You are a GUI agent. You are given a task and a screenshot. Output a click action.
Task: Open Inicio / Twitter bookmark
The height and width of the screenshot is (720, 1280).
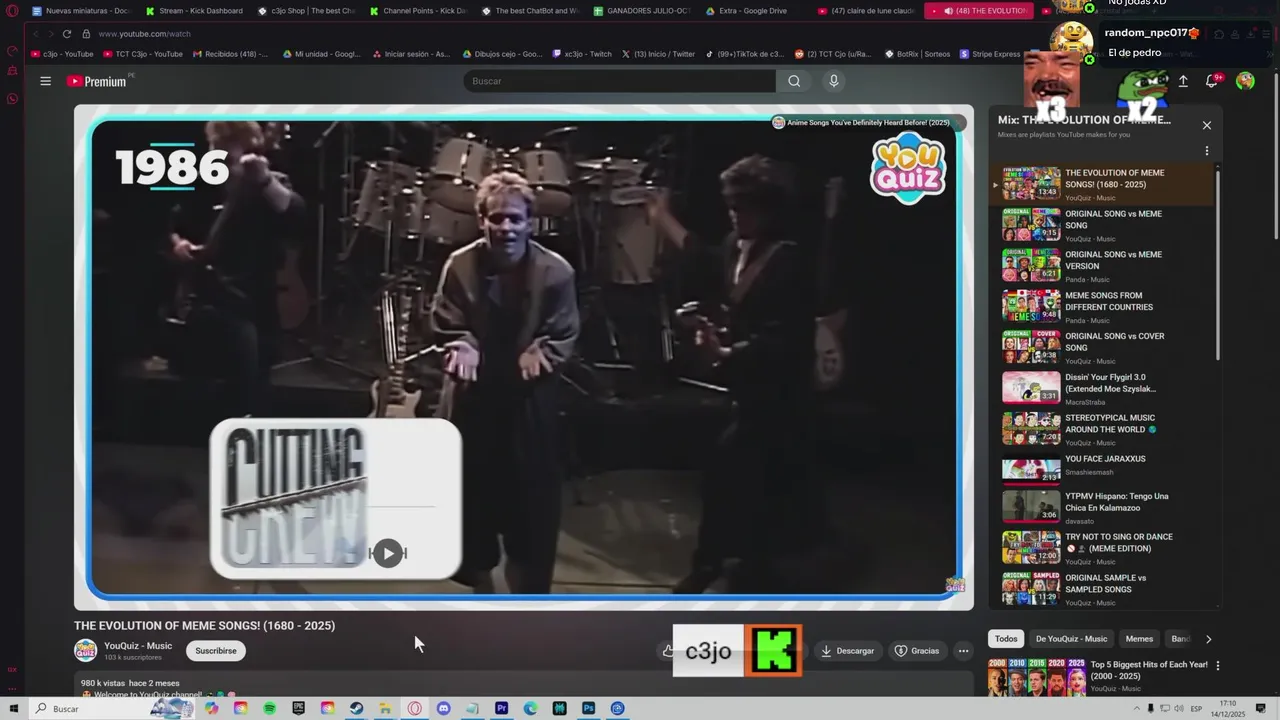(x=658, y=54)
